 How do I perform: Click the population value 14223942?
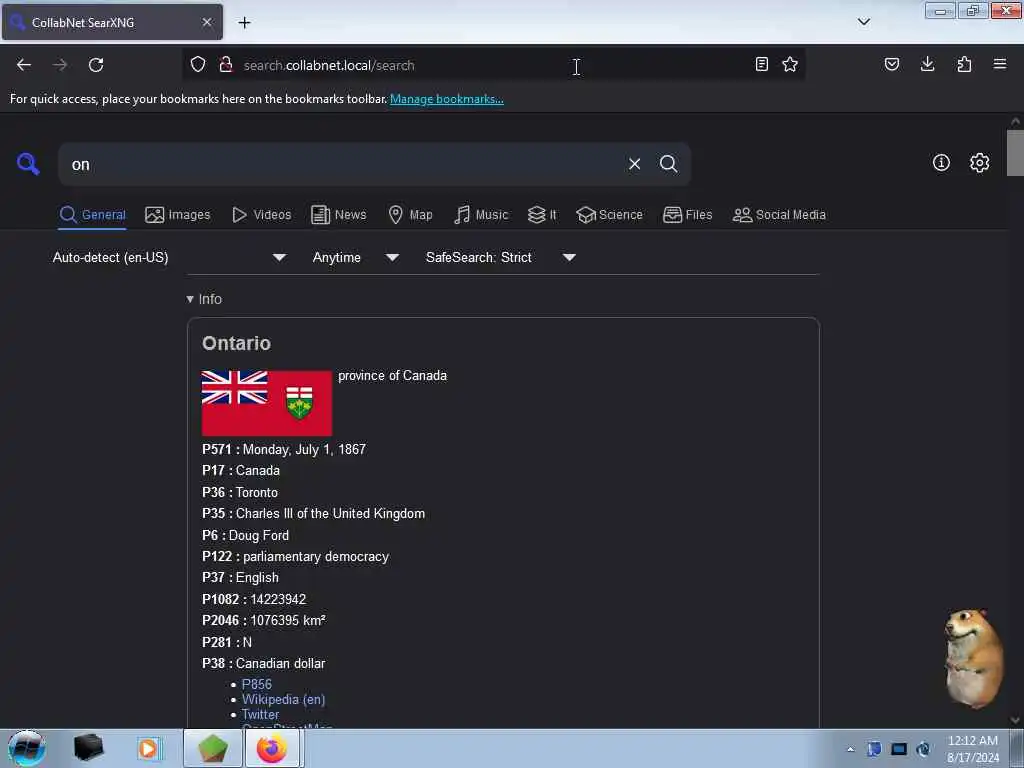click(x=278, y=600)
